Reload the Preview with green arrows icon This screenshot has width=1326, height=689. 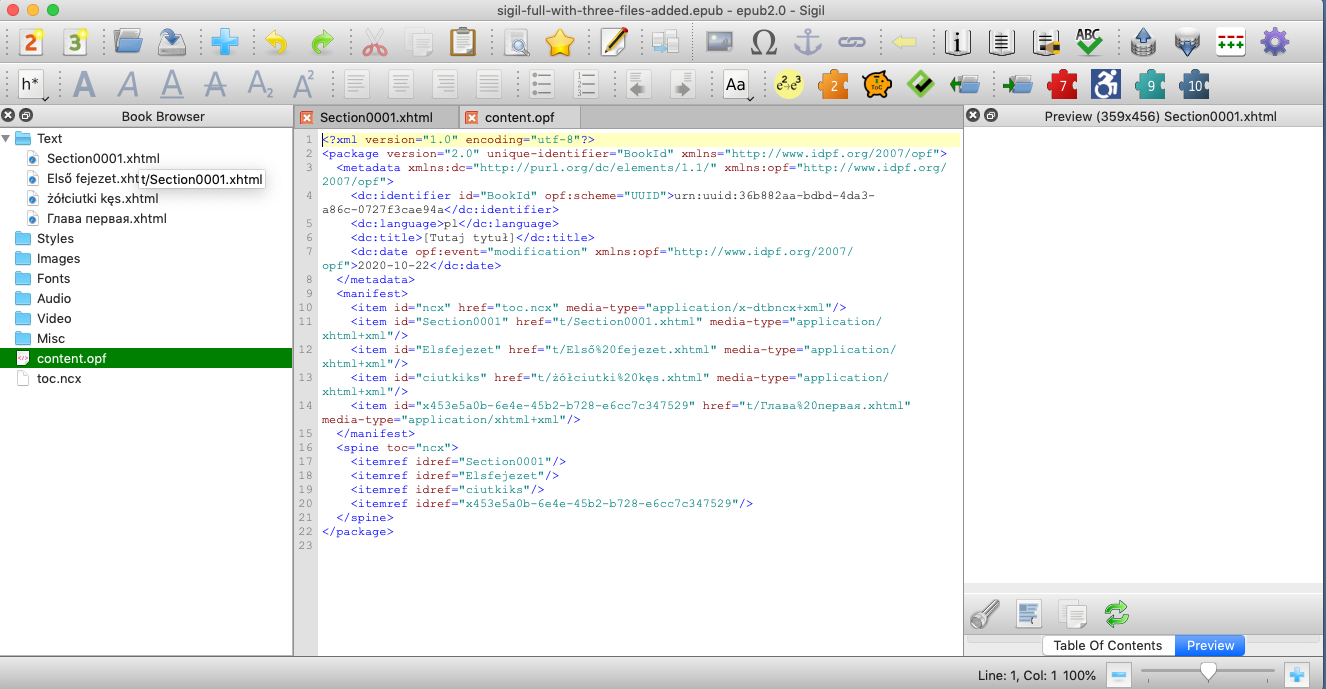(x=1116, y=612)
